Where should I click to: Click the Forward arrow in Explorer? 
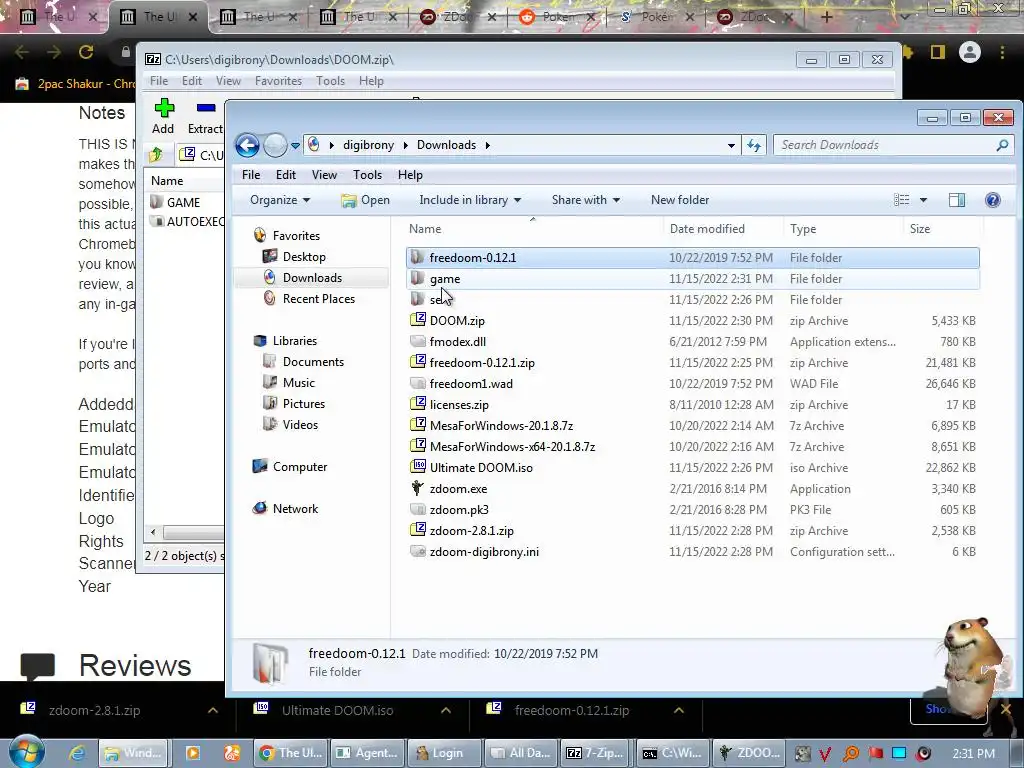click(275, 145)
